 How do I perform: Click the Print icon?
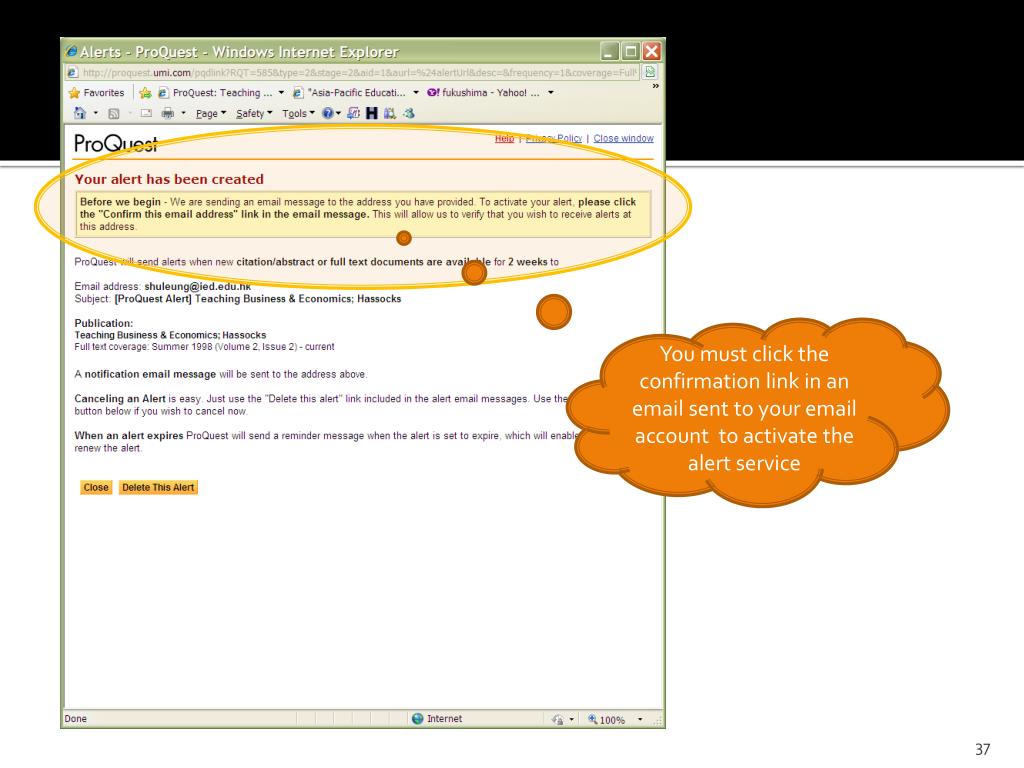coord(168,113)
